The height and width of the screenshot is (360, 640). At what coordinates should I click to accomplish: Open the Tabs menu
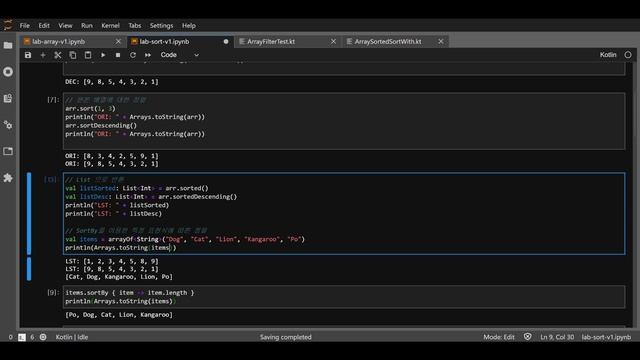pyautogui.click(x=135, y=25)
